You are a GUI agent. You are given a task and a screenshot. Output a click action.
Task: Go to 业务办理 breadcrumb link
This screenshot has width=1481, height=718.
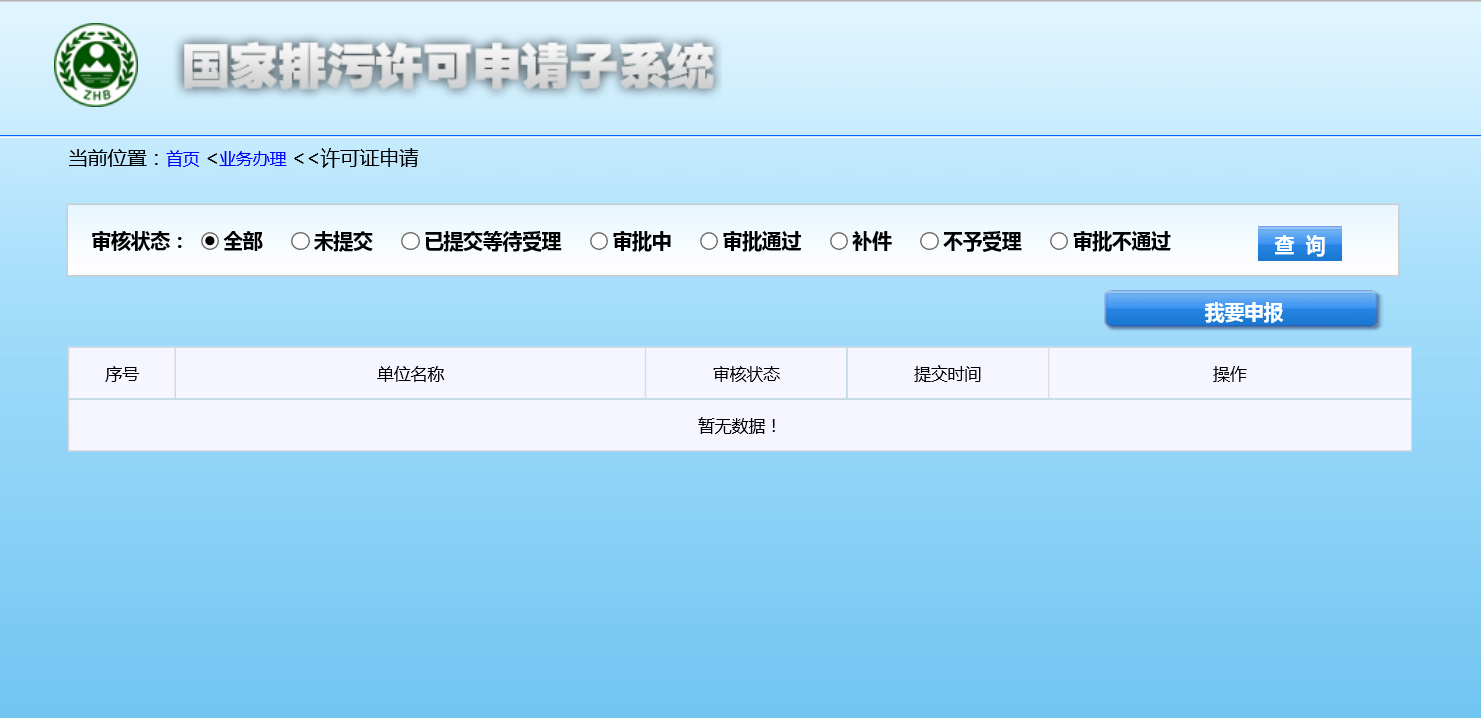coord(253,159)
